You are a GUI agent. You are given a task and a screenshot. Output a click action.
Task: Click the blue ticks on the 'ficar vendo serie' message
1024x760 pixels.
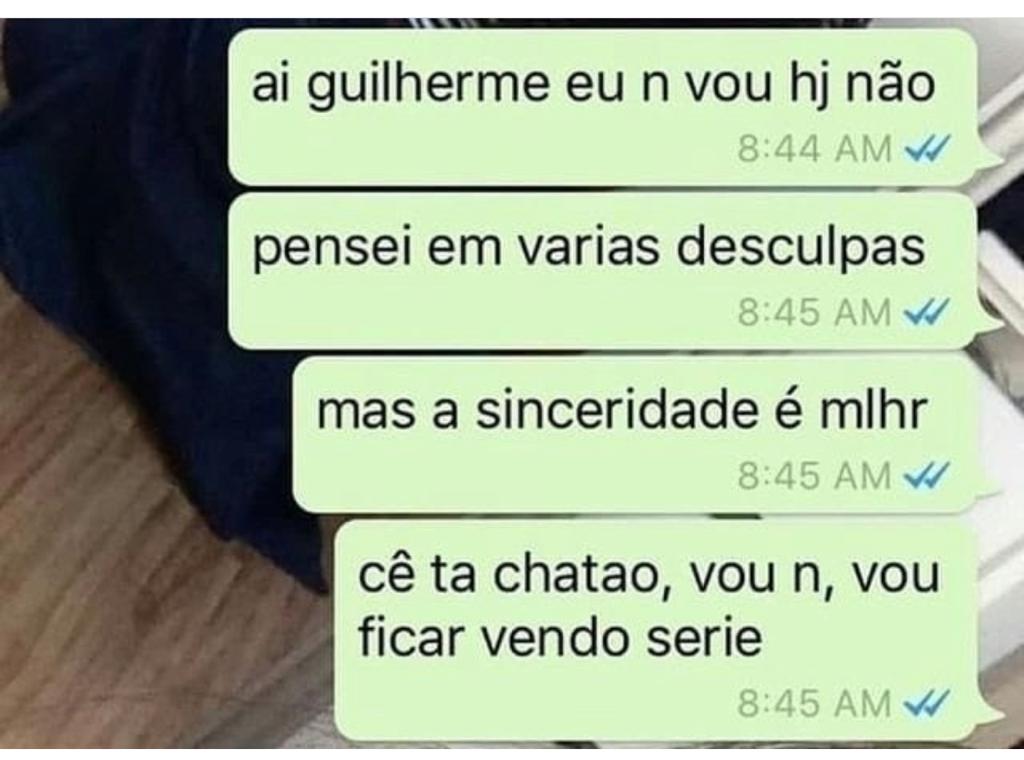coord(925,704)
